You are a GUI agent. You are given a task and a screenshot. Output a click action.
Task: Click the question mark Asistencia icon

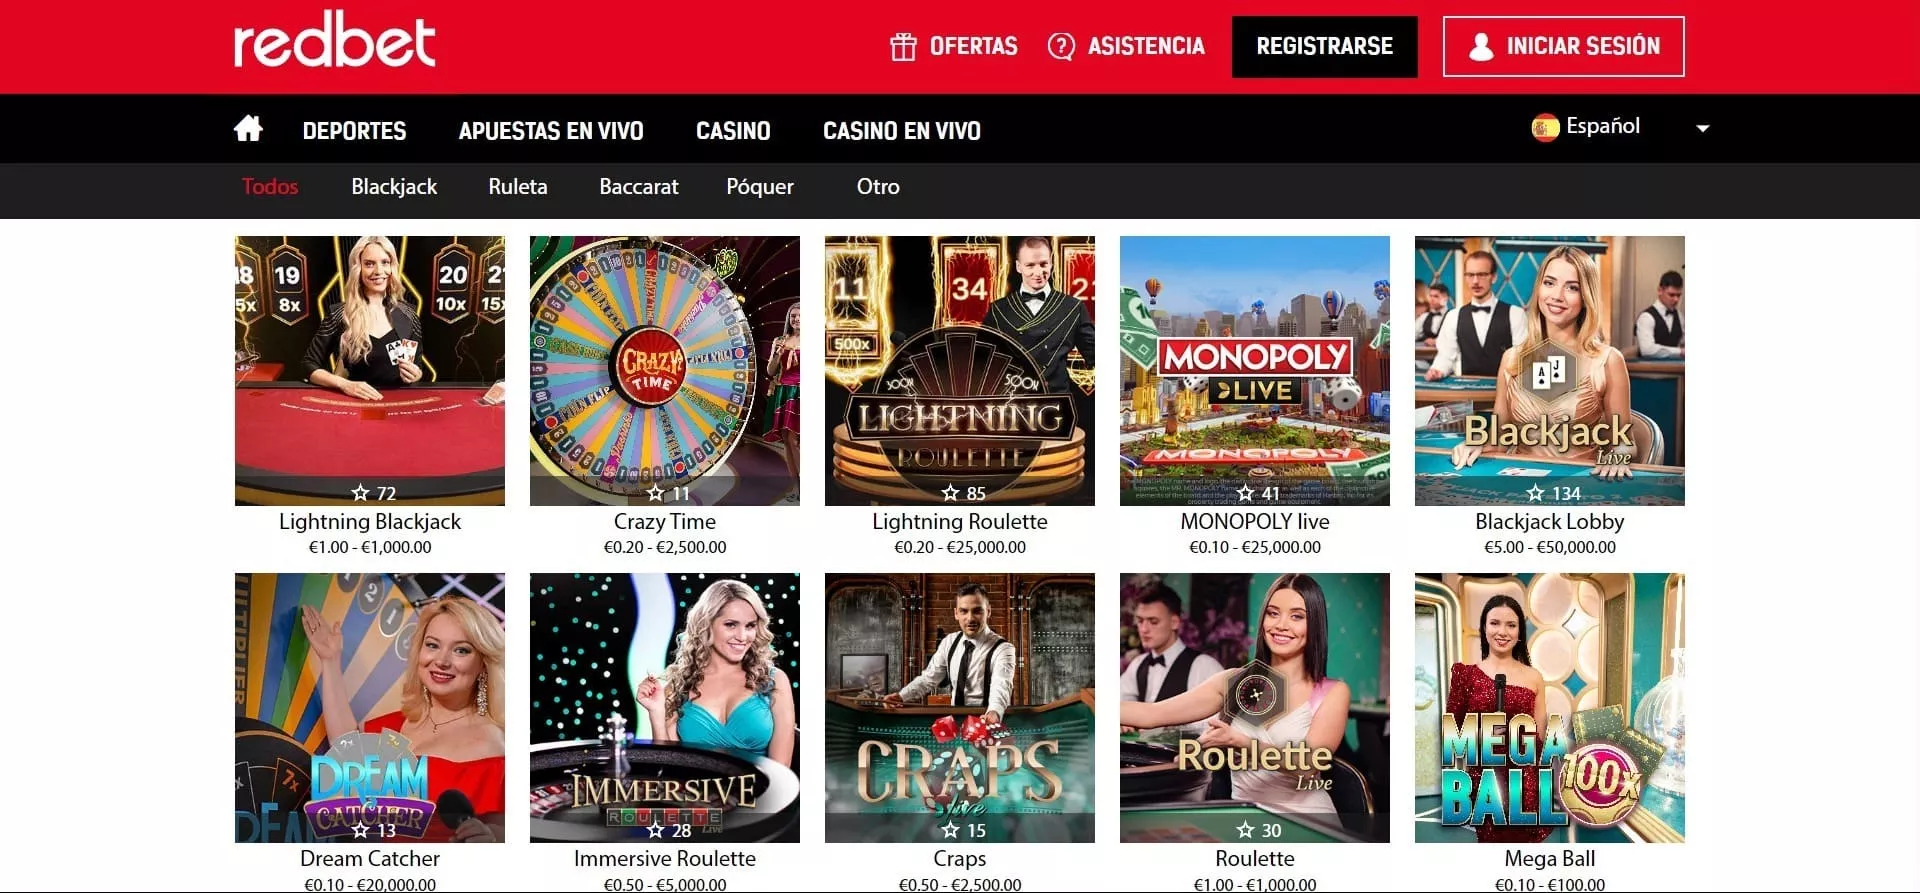tap(1061, 46)
